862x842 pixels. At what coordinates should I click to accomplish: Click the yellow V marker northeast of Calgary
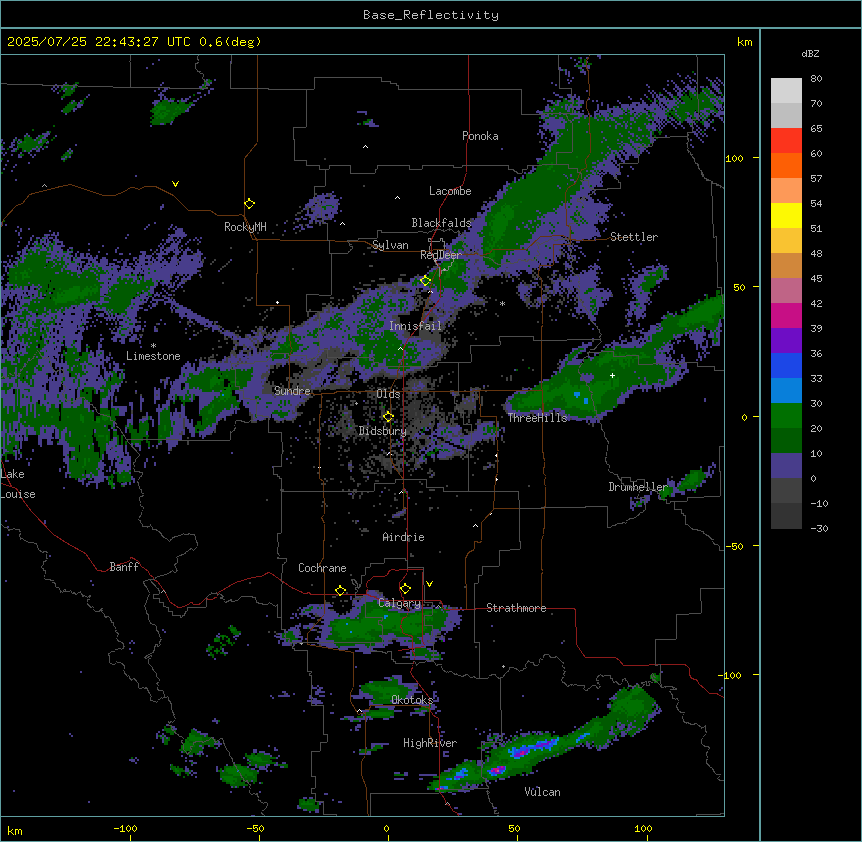(x=429, y=584)
